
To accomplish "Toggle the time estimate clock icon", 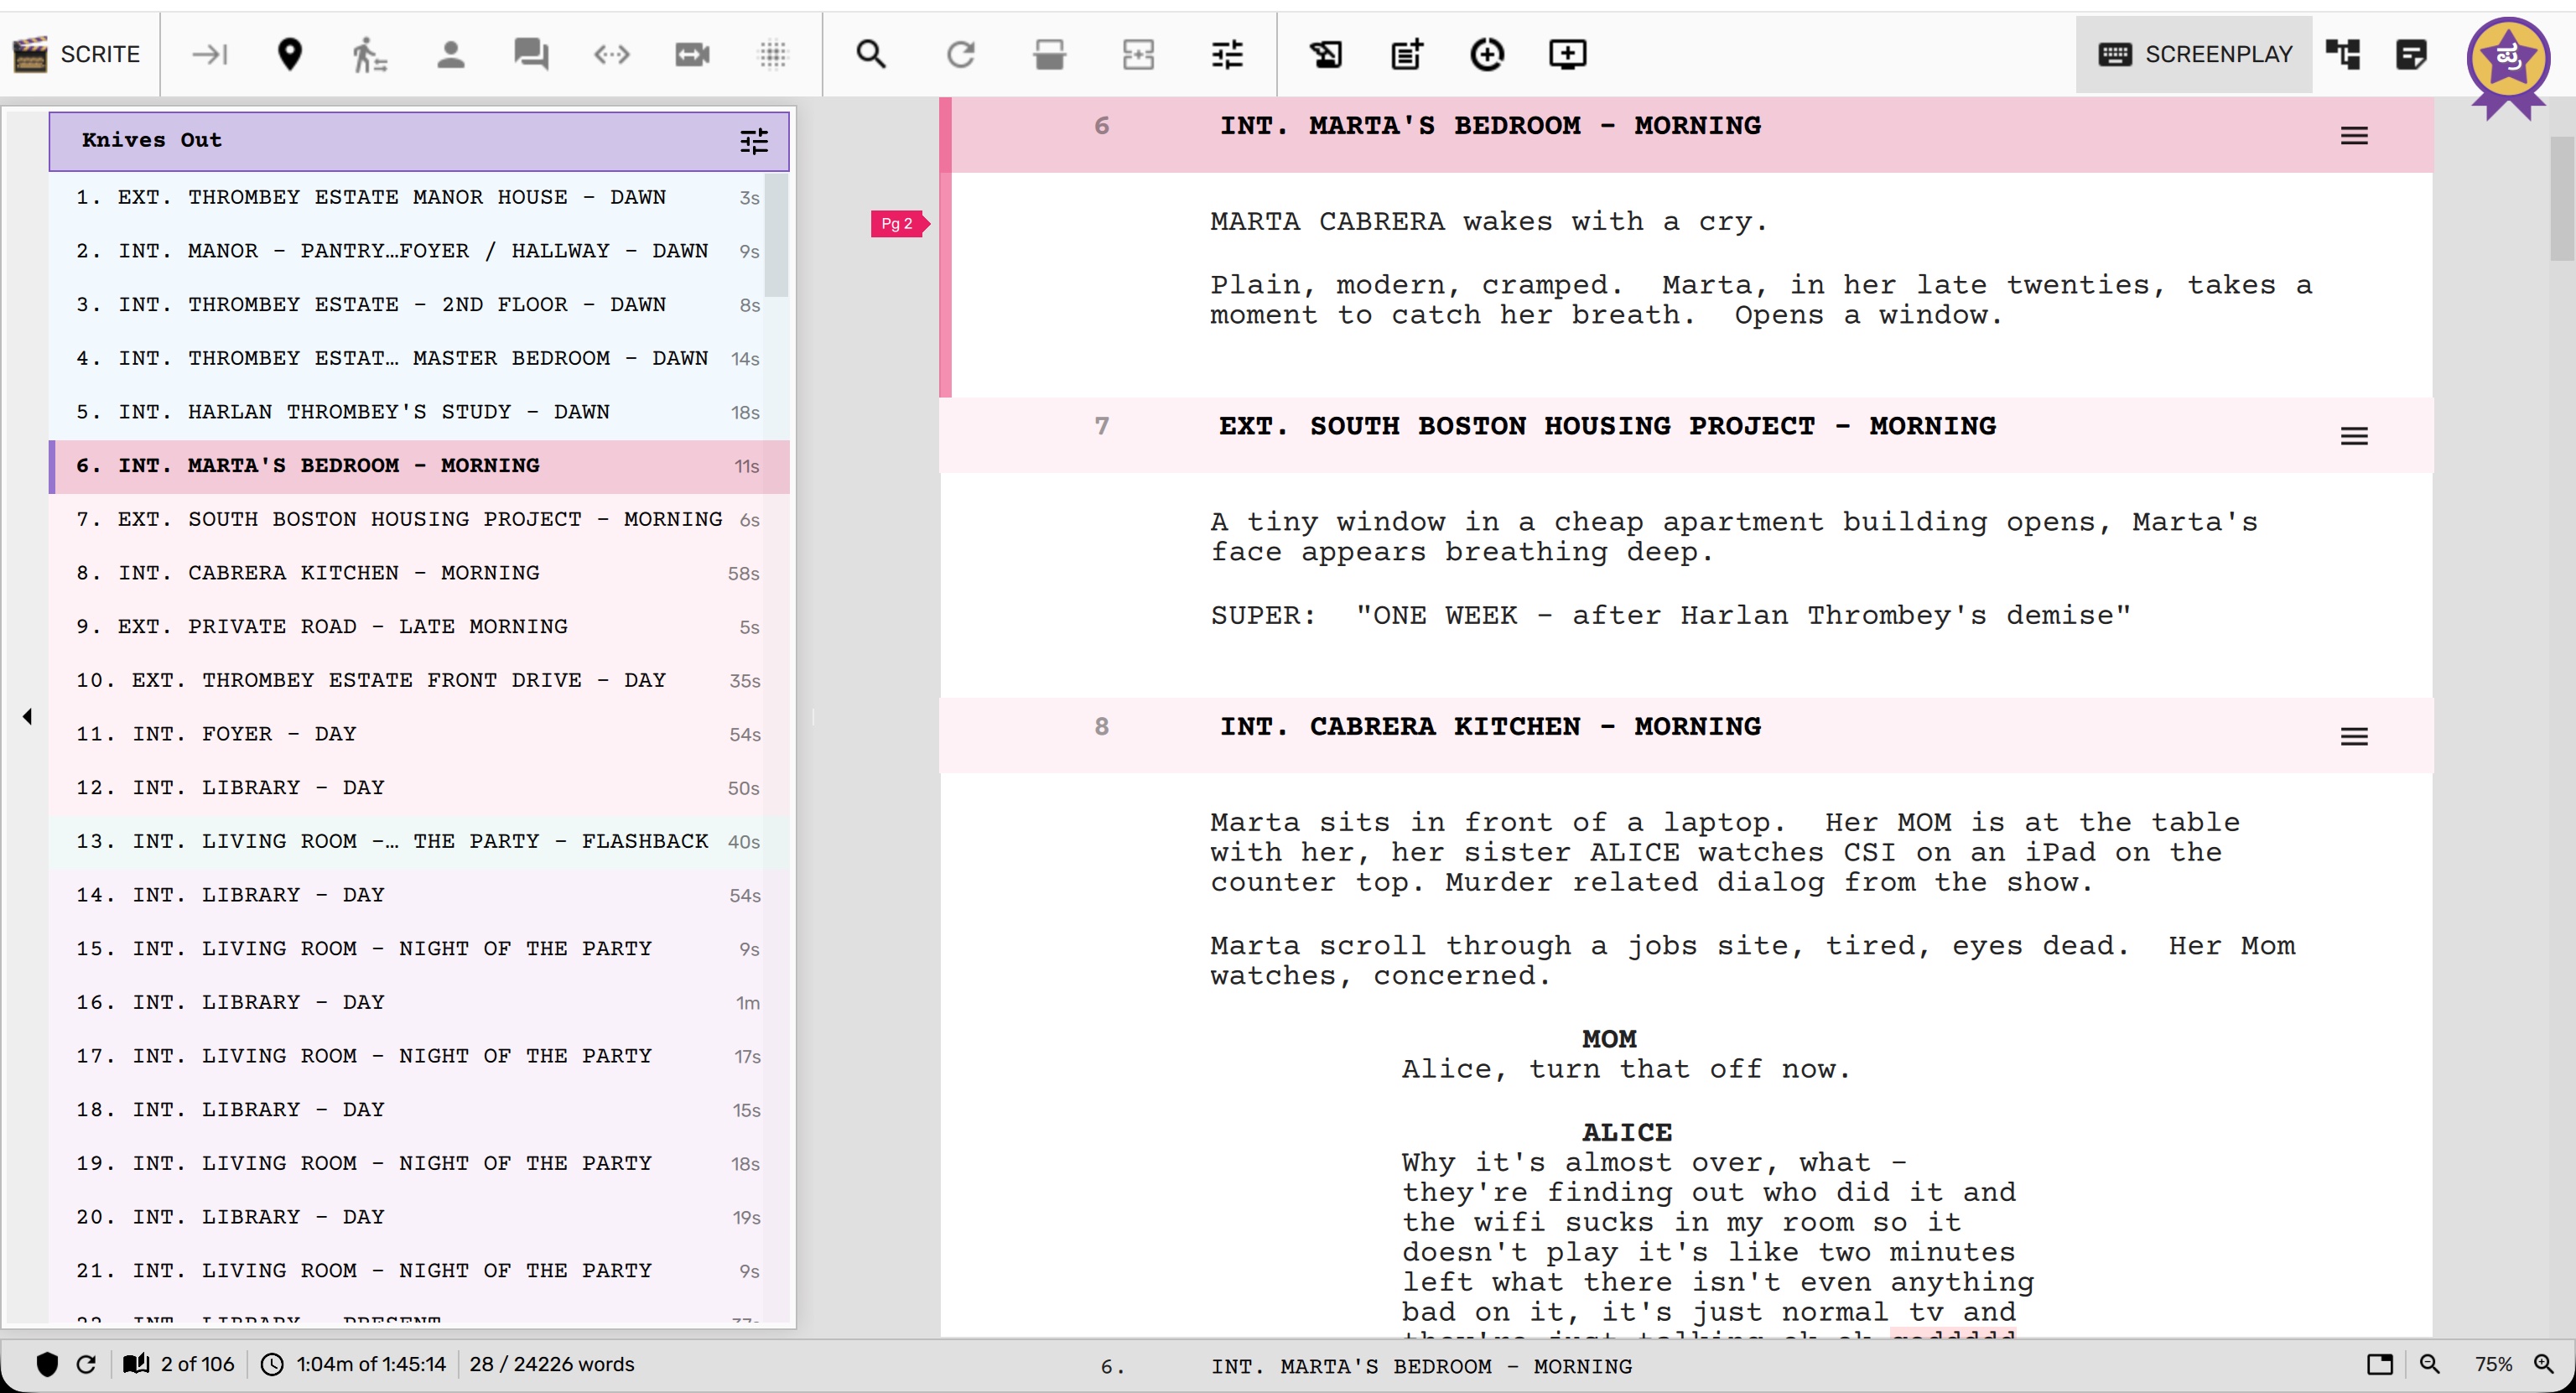I will click(x=272, y=1364).
